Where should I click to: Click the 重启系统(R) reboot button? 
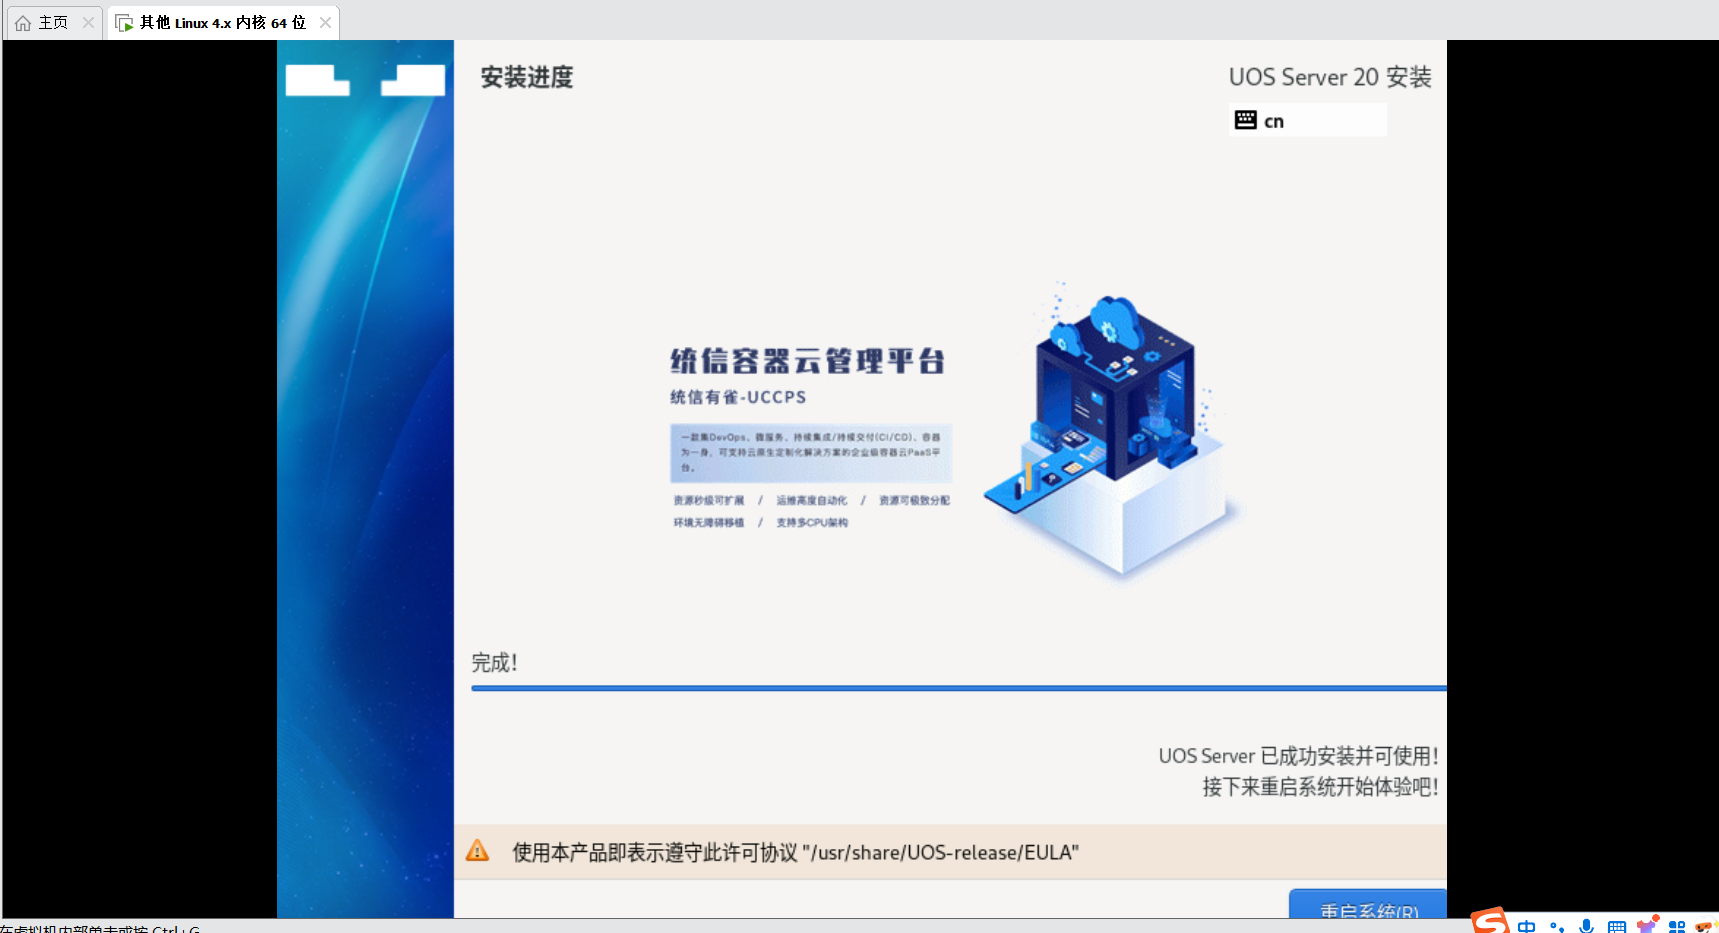point(1367,904)
